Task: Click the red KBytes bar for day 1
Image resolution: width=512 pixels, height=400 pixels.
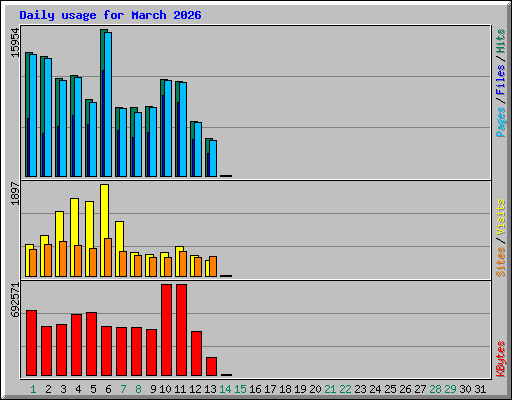Action: coord(31,343)
